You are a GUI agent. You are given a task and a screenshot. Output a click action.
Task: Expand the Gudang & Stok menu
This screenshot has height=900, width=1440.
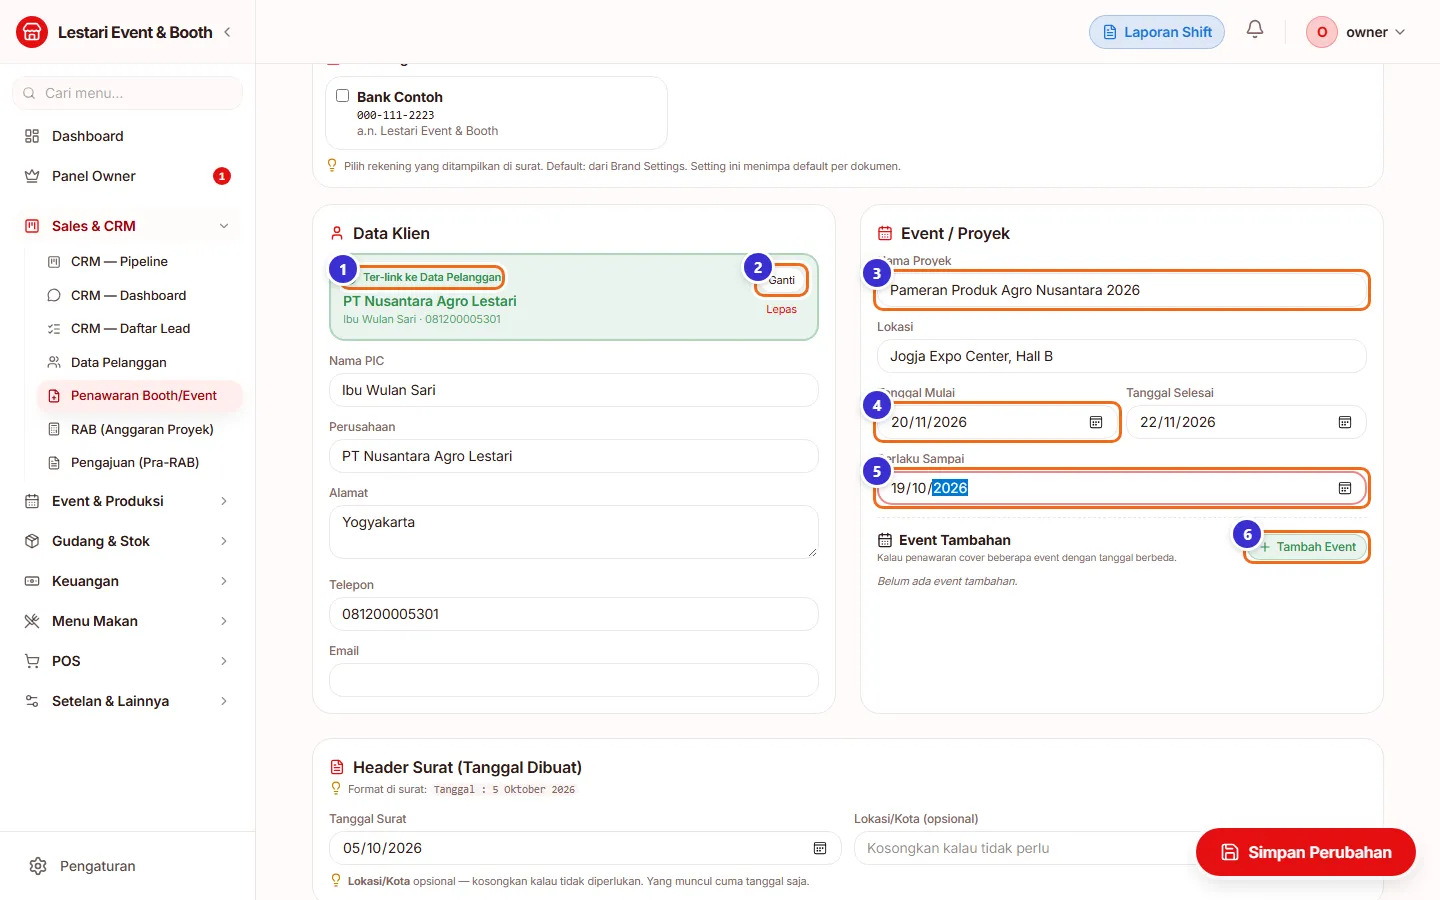[x=224, y=541]
